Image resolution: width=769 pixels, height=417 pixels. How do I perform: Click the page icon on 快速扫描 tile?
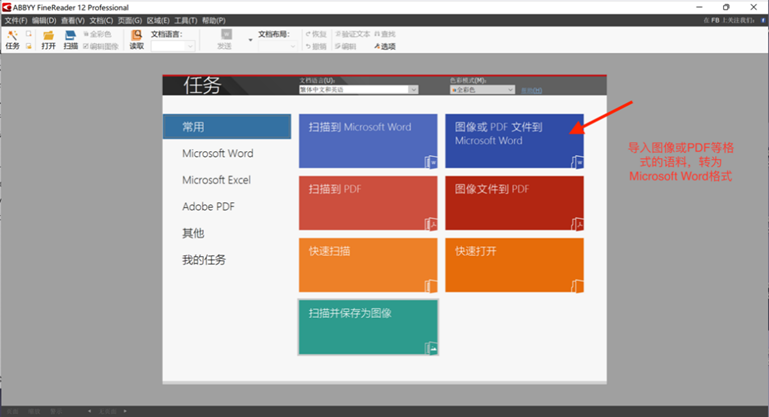[x=431, y=286]
